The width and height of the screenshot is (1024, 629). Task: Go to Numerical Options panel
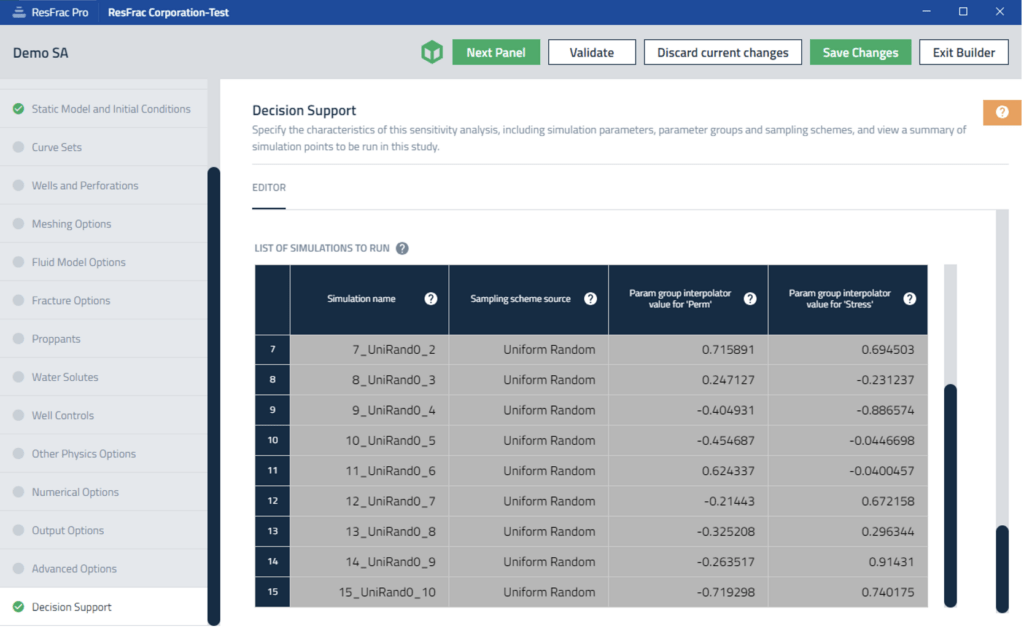(75, 492)
